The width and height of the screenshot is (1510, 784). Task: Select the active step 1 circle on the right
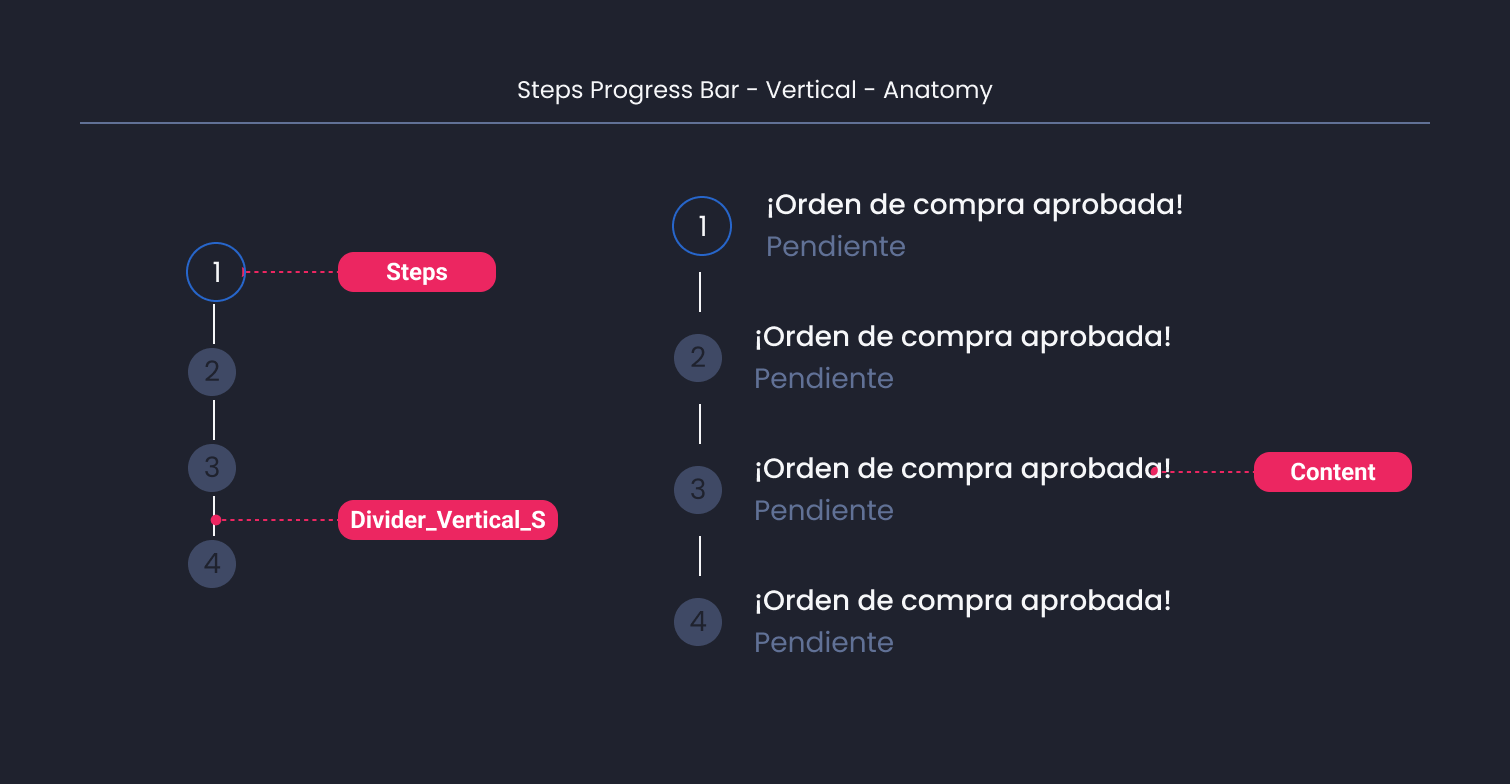pyautogui.click(x=701, y=226)
